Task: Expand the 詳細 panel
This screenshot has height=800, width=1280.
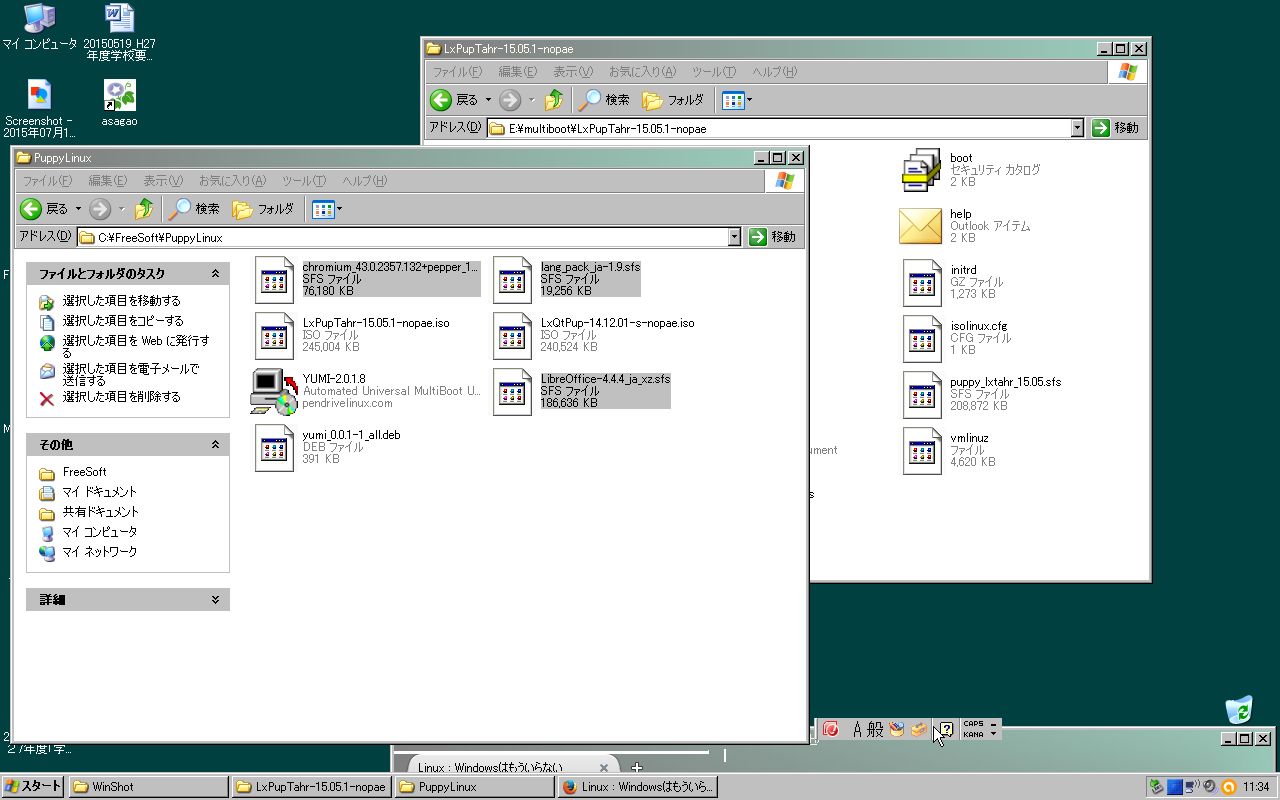Action: pyautogui.click(x=215, y=599)
